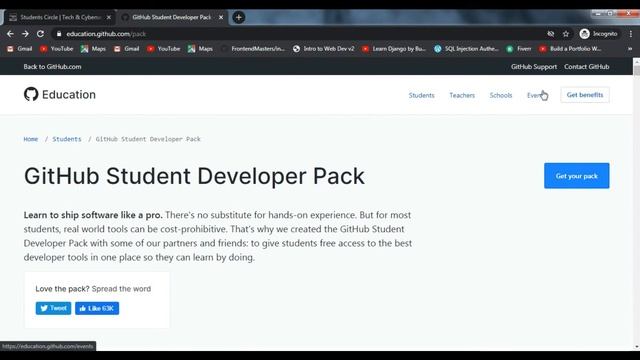Click the Back to GitHub.com link

[x=52, y=67]
